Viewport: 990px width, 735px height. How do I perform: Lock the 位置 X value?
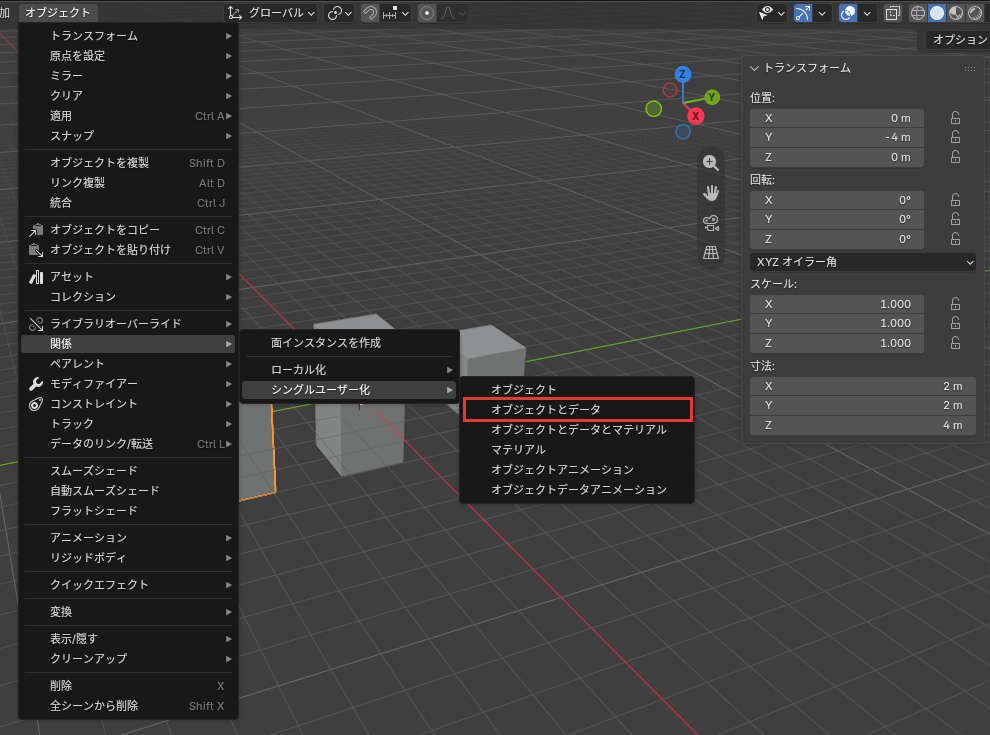[956, 118]
